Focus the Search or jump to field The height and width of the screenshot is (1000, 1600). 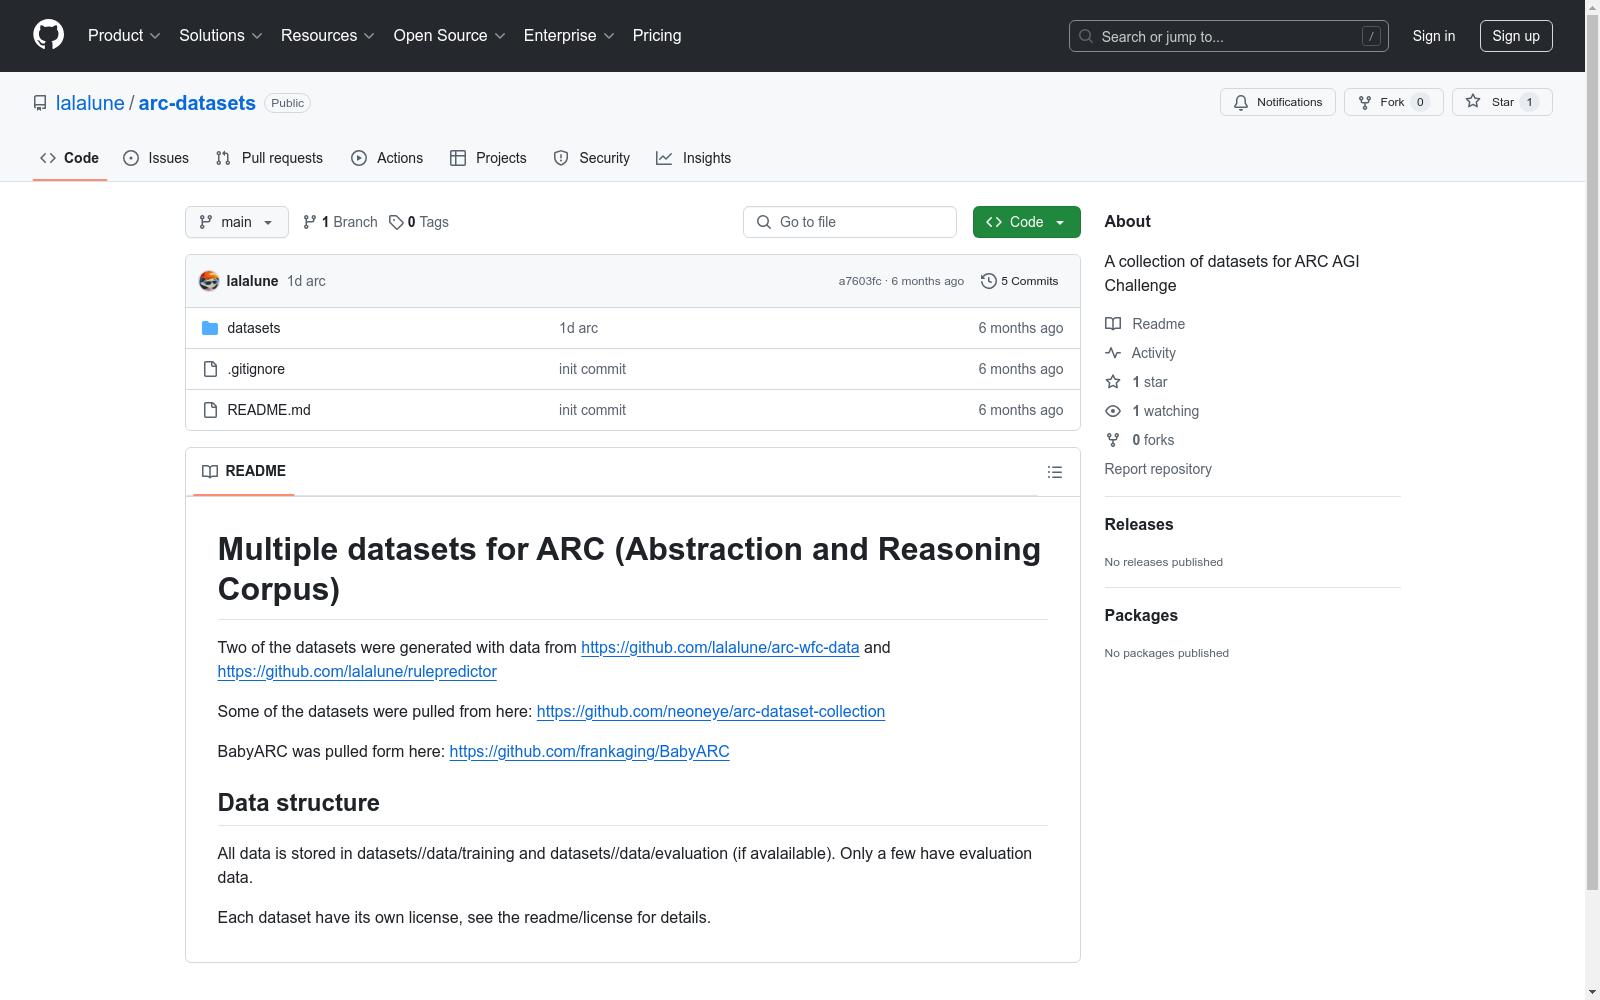tap(1229, 36)
